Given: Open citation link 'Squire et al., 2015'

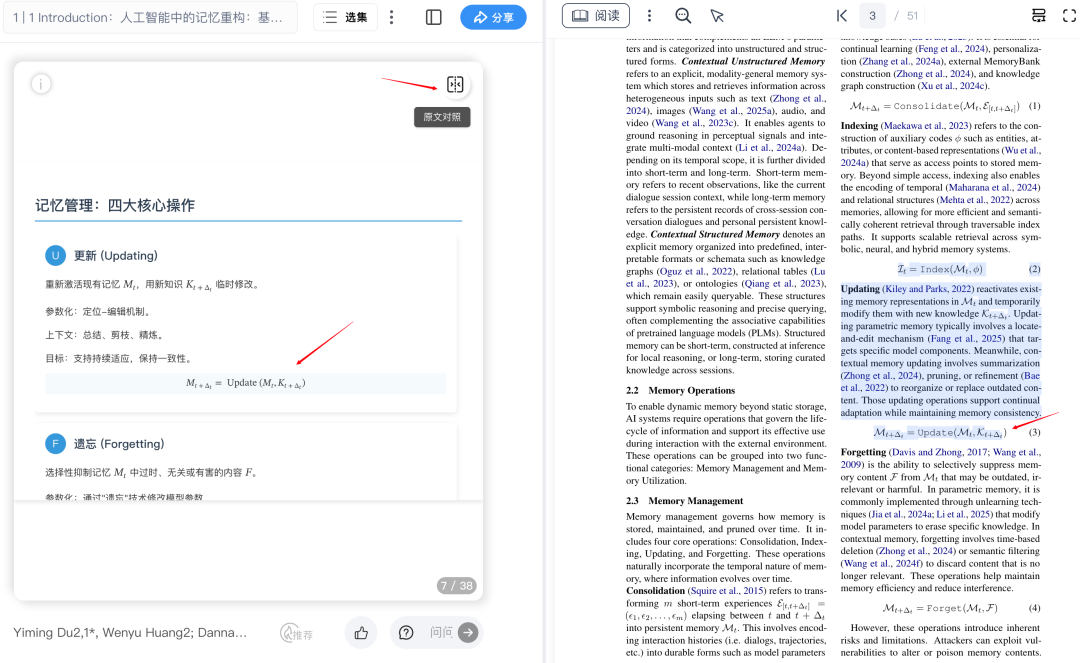Looking at the screenshot, I should click(x=727, y=591).
